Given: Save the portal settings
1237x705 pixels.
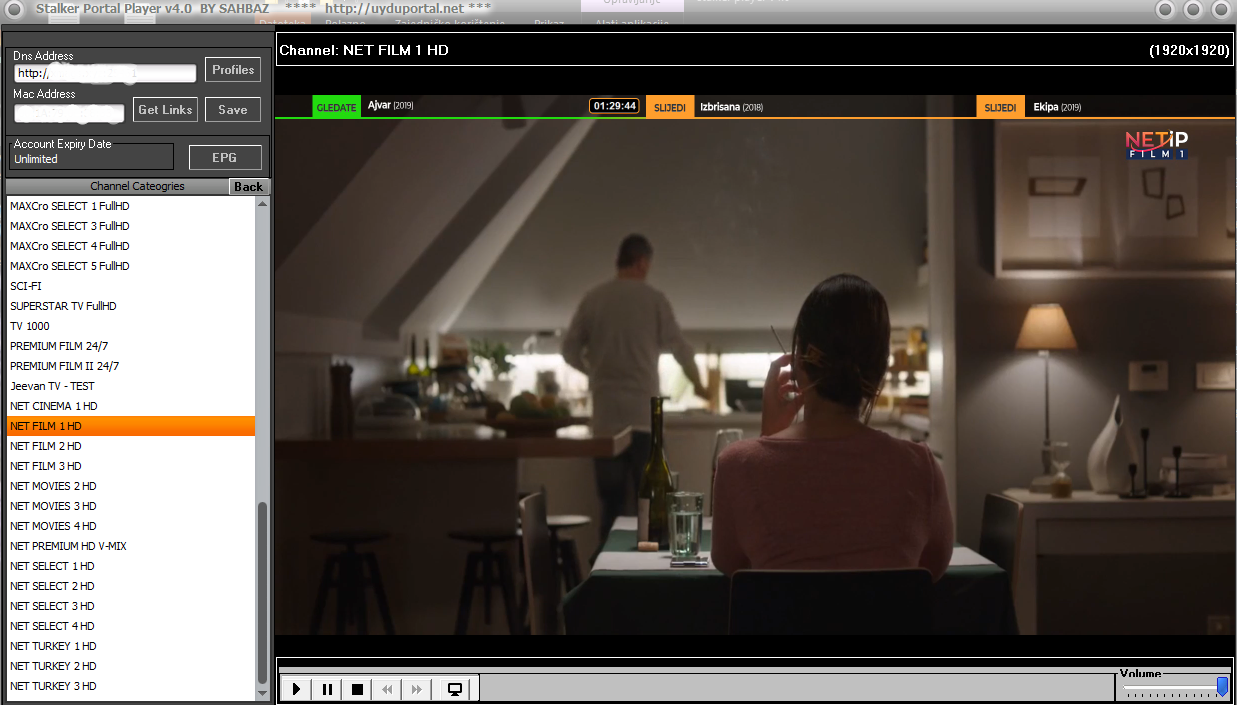Looking at the screenshot, I should click(x=233, y=110).
